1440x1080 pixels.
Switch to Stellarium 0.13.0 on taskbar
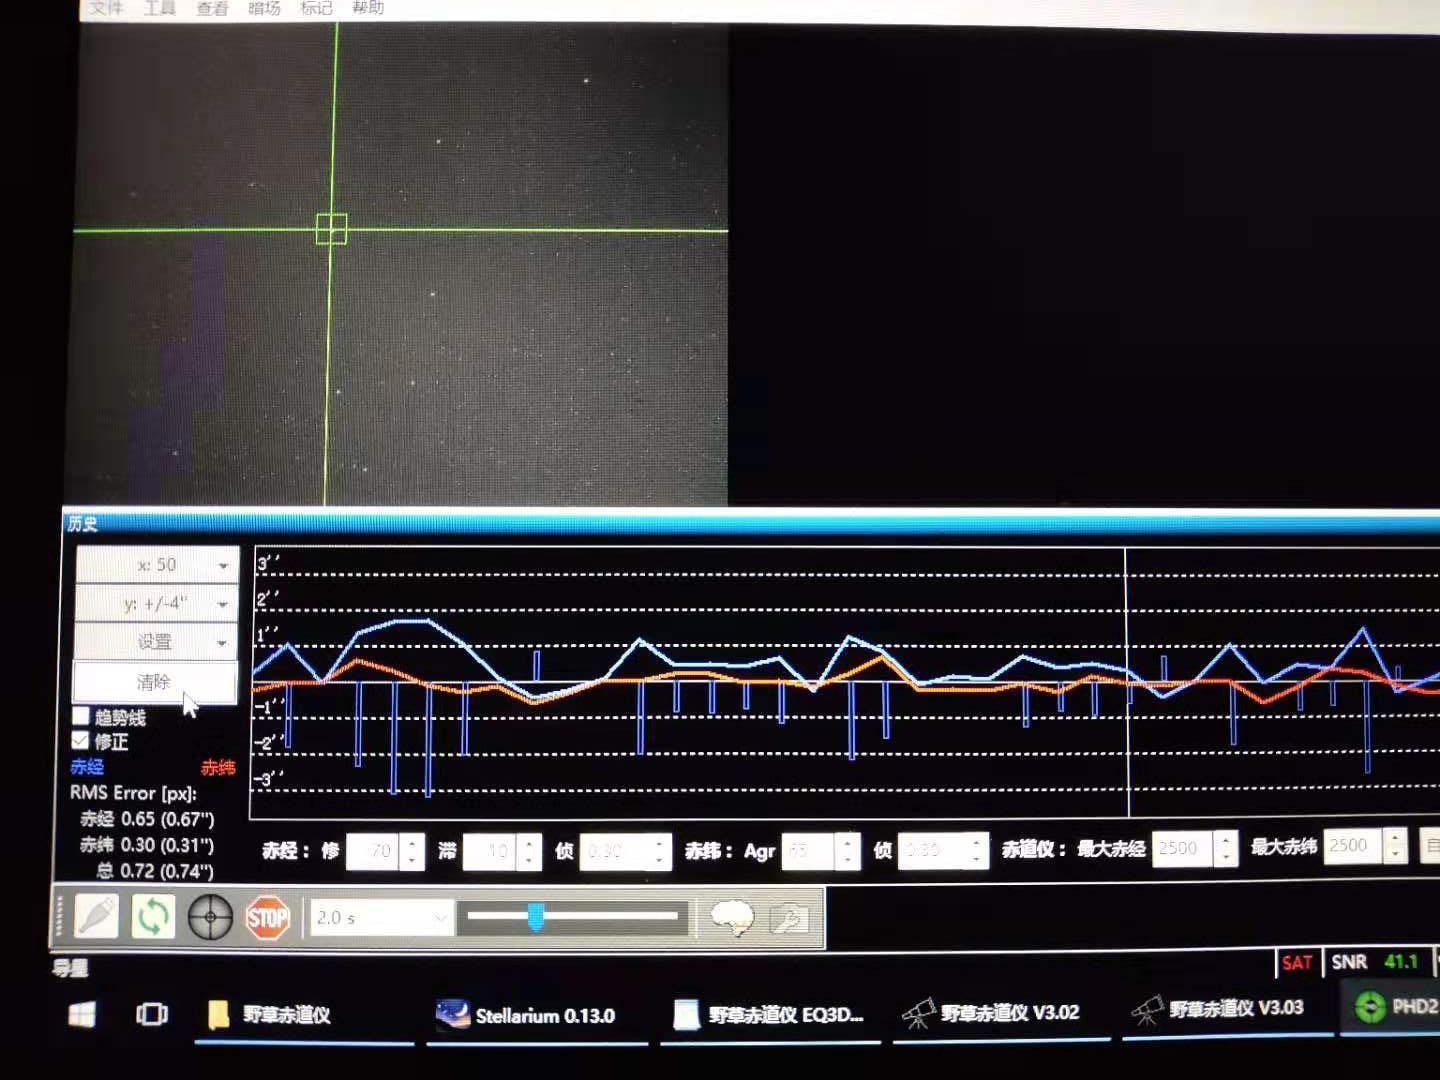pyautogui.click(x=538, y=1015)
